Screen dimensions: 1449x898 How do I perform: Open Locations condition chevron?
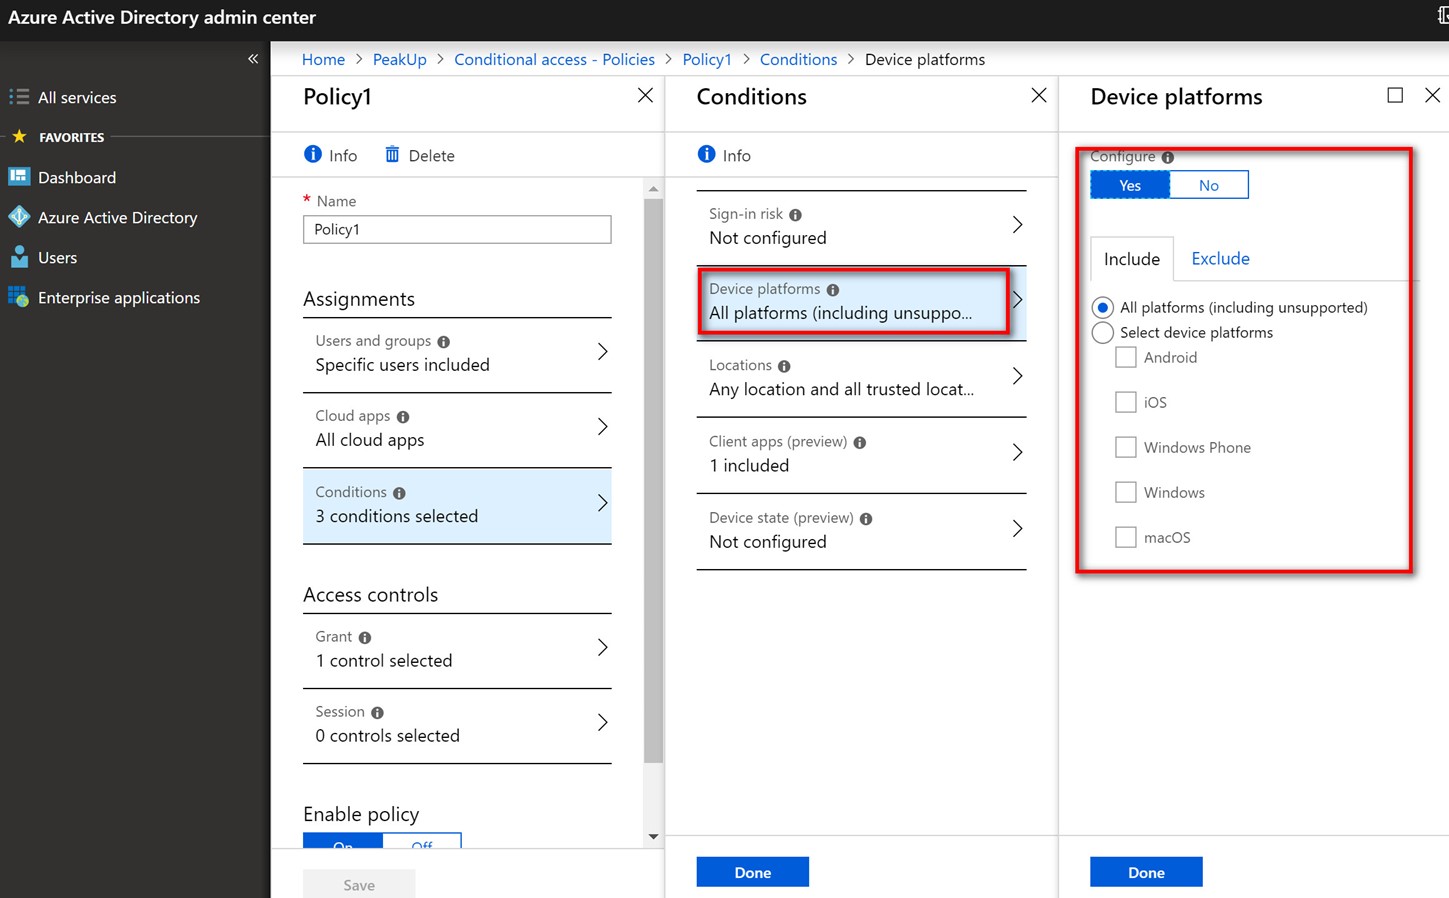pos(1017,376)
